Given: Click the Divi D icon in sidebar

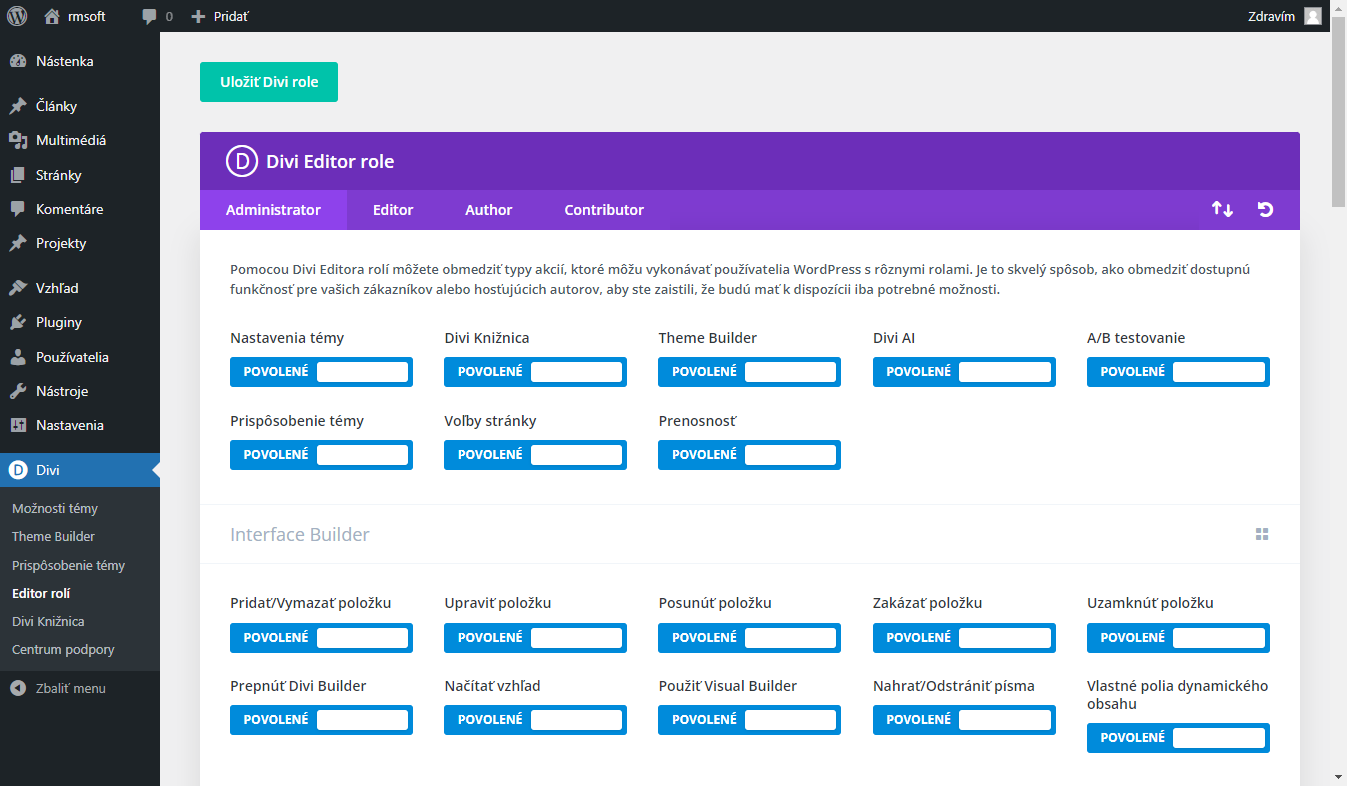Looking at the screenshot, I should (x=18, y=470).
